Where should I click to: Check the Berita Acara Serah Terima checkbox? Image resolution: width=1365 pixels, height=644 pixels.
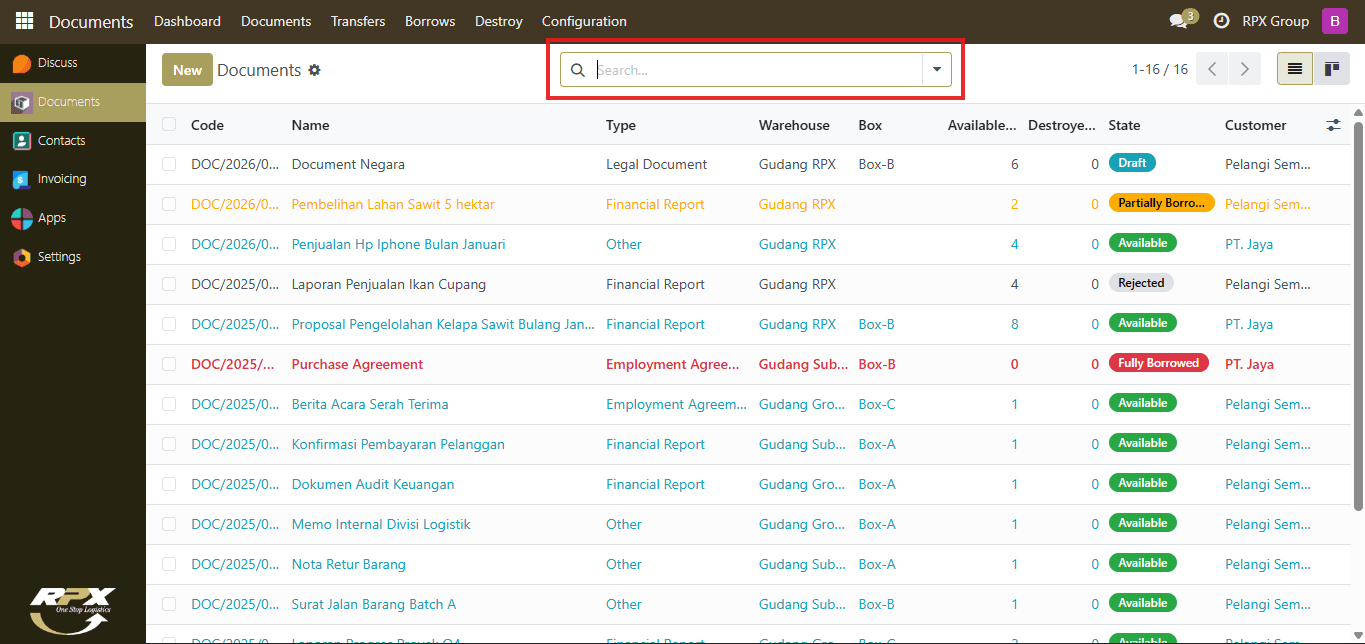[x=169, y=404]
